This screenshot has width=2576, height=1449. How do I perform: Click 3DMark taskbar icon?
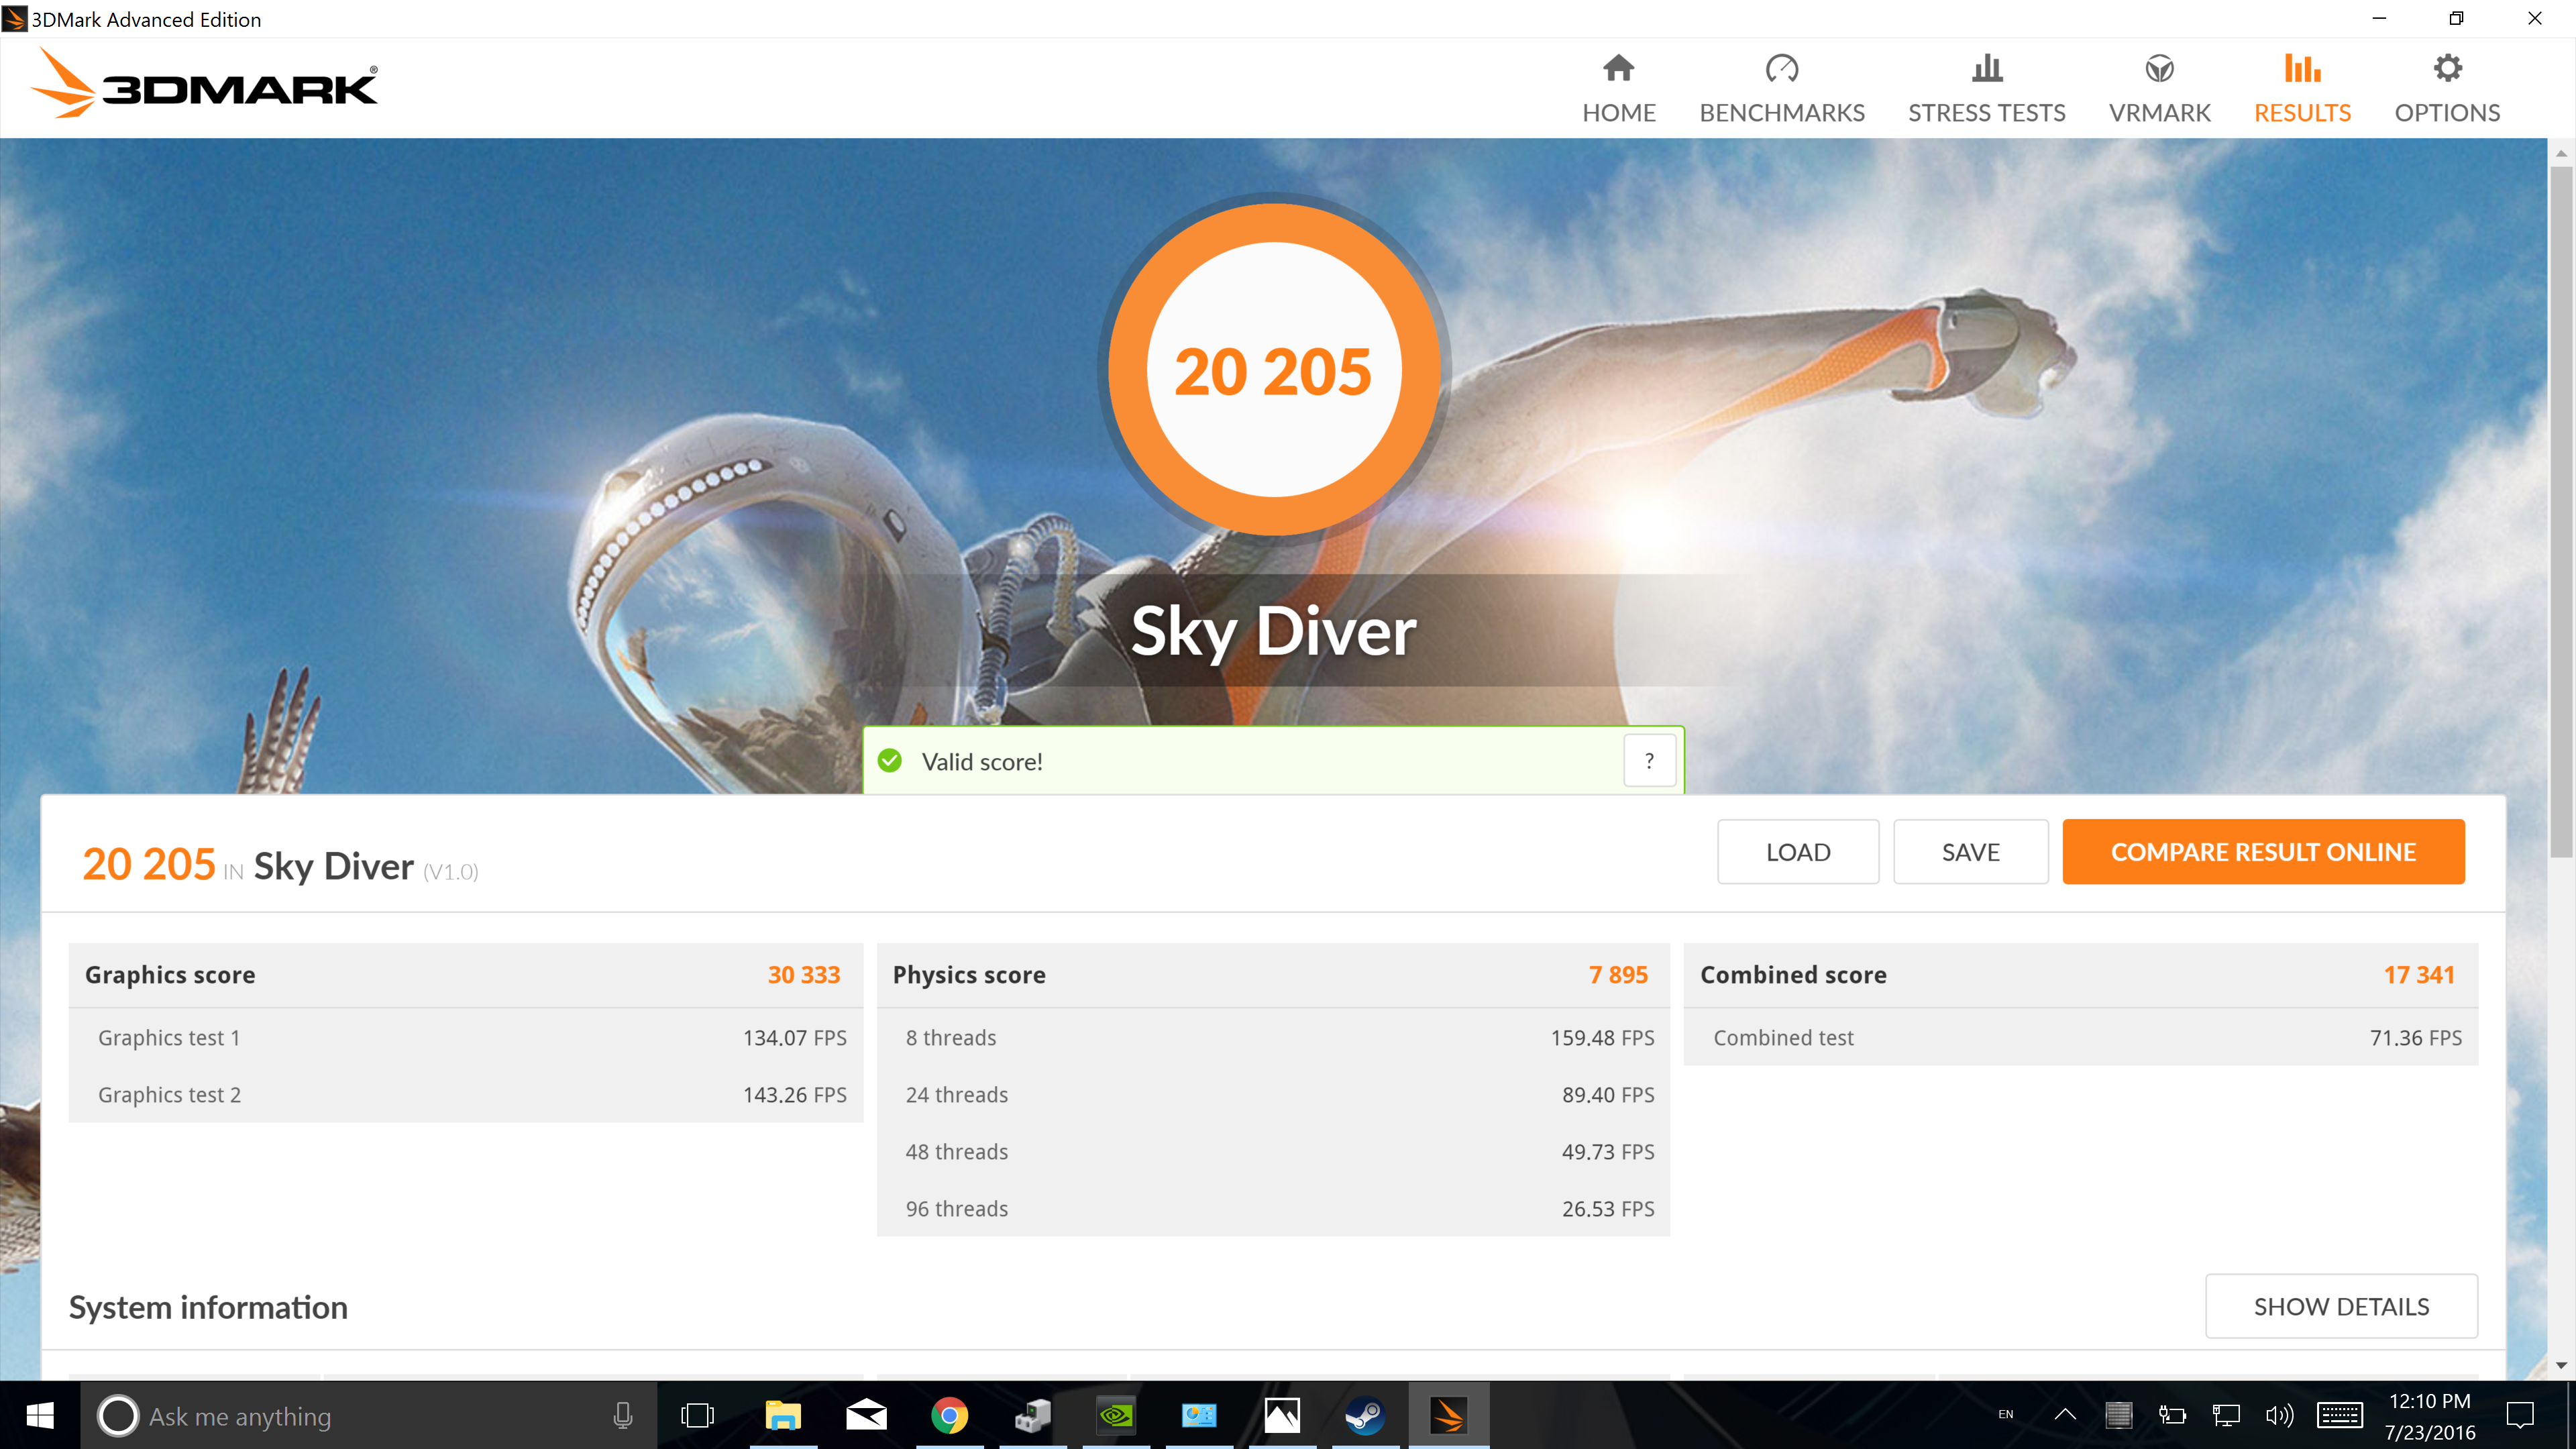1448,1416
